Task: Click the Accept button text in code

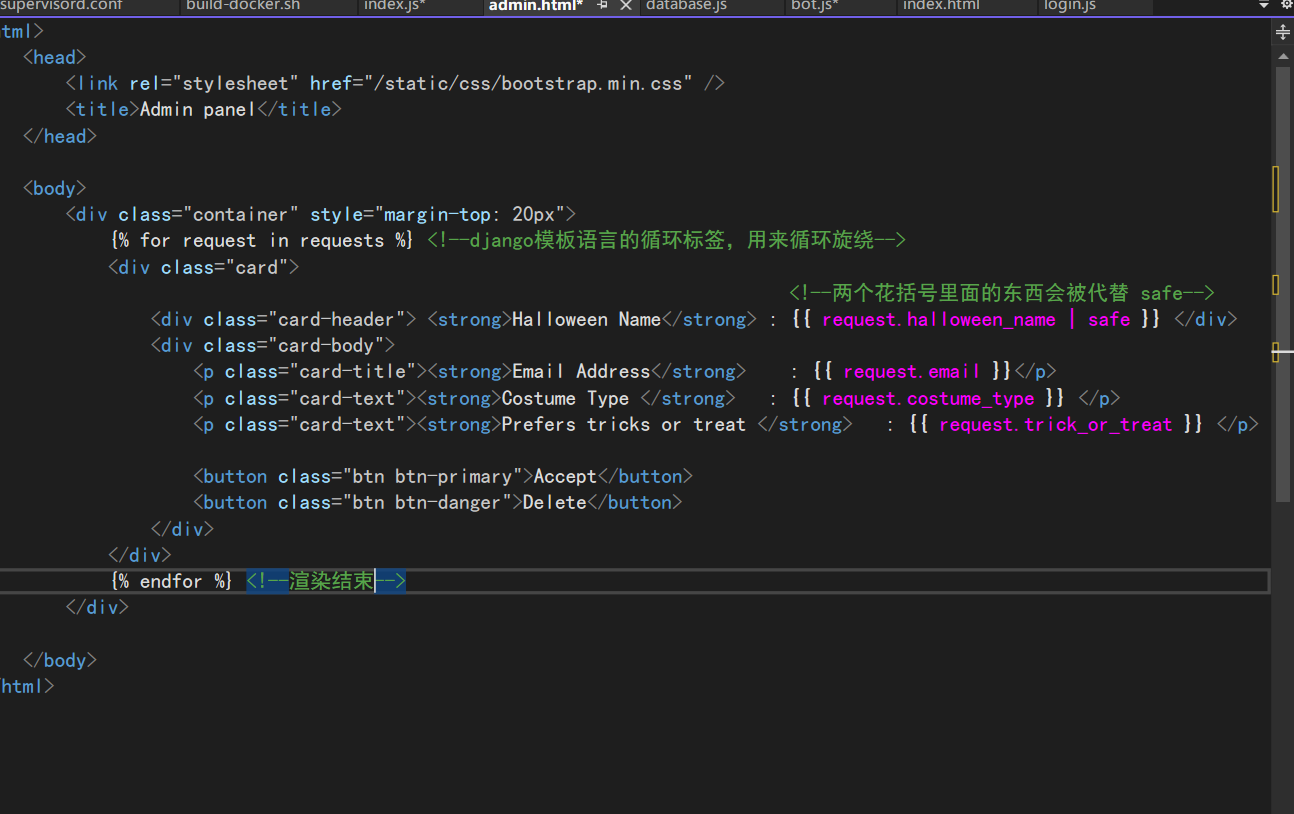Action: (565, 476)
